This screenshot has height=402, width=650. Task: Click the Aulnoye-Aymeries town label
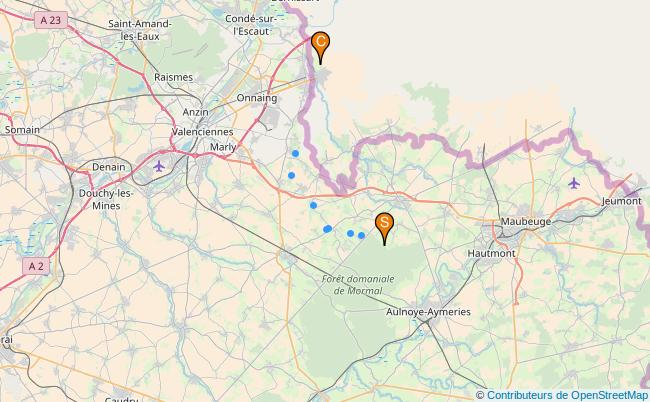click(x=428, y=312)
